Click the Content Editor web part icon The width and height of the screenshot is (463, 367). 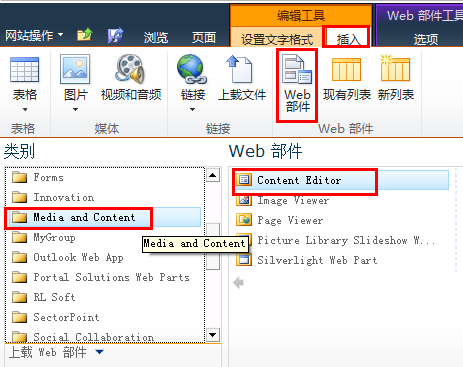coord(244,180)
